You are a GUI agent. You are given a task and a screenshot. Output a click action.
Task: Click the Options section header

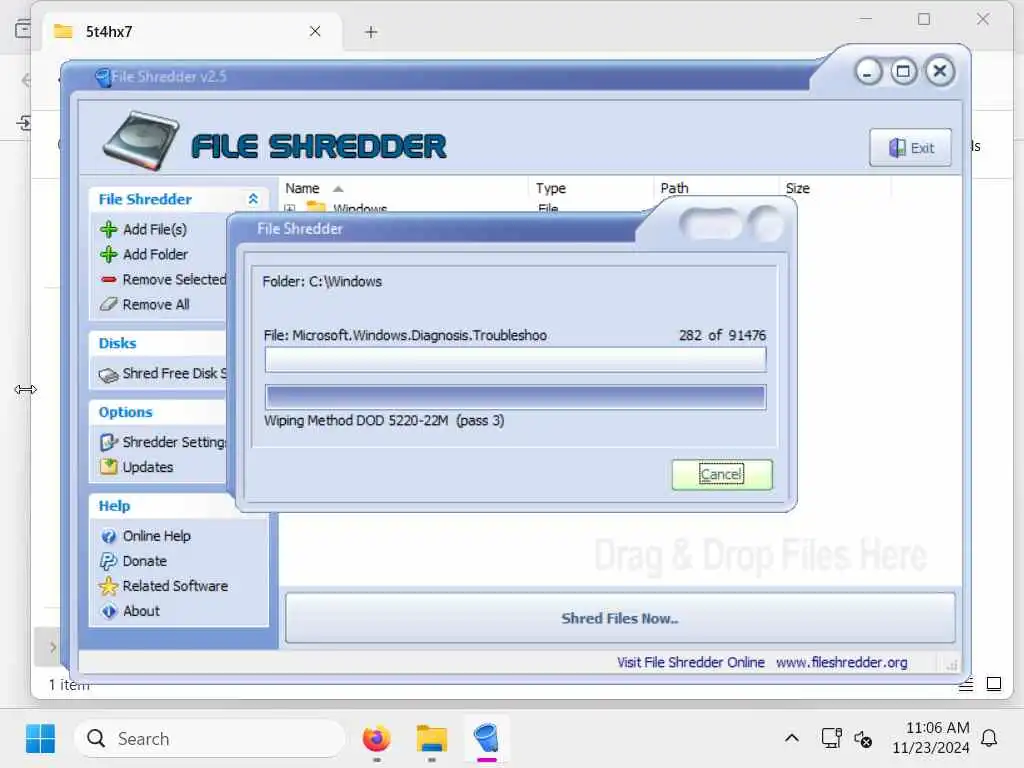tap(125, 412)
